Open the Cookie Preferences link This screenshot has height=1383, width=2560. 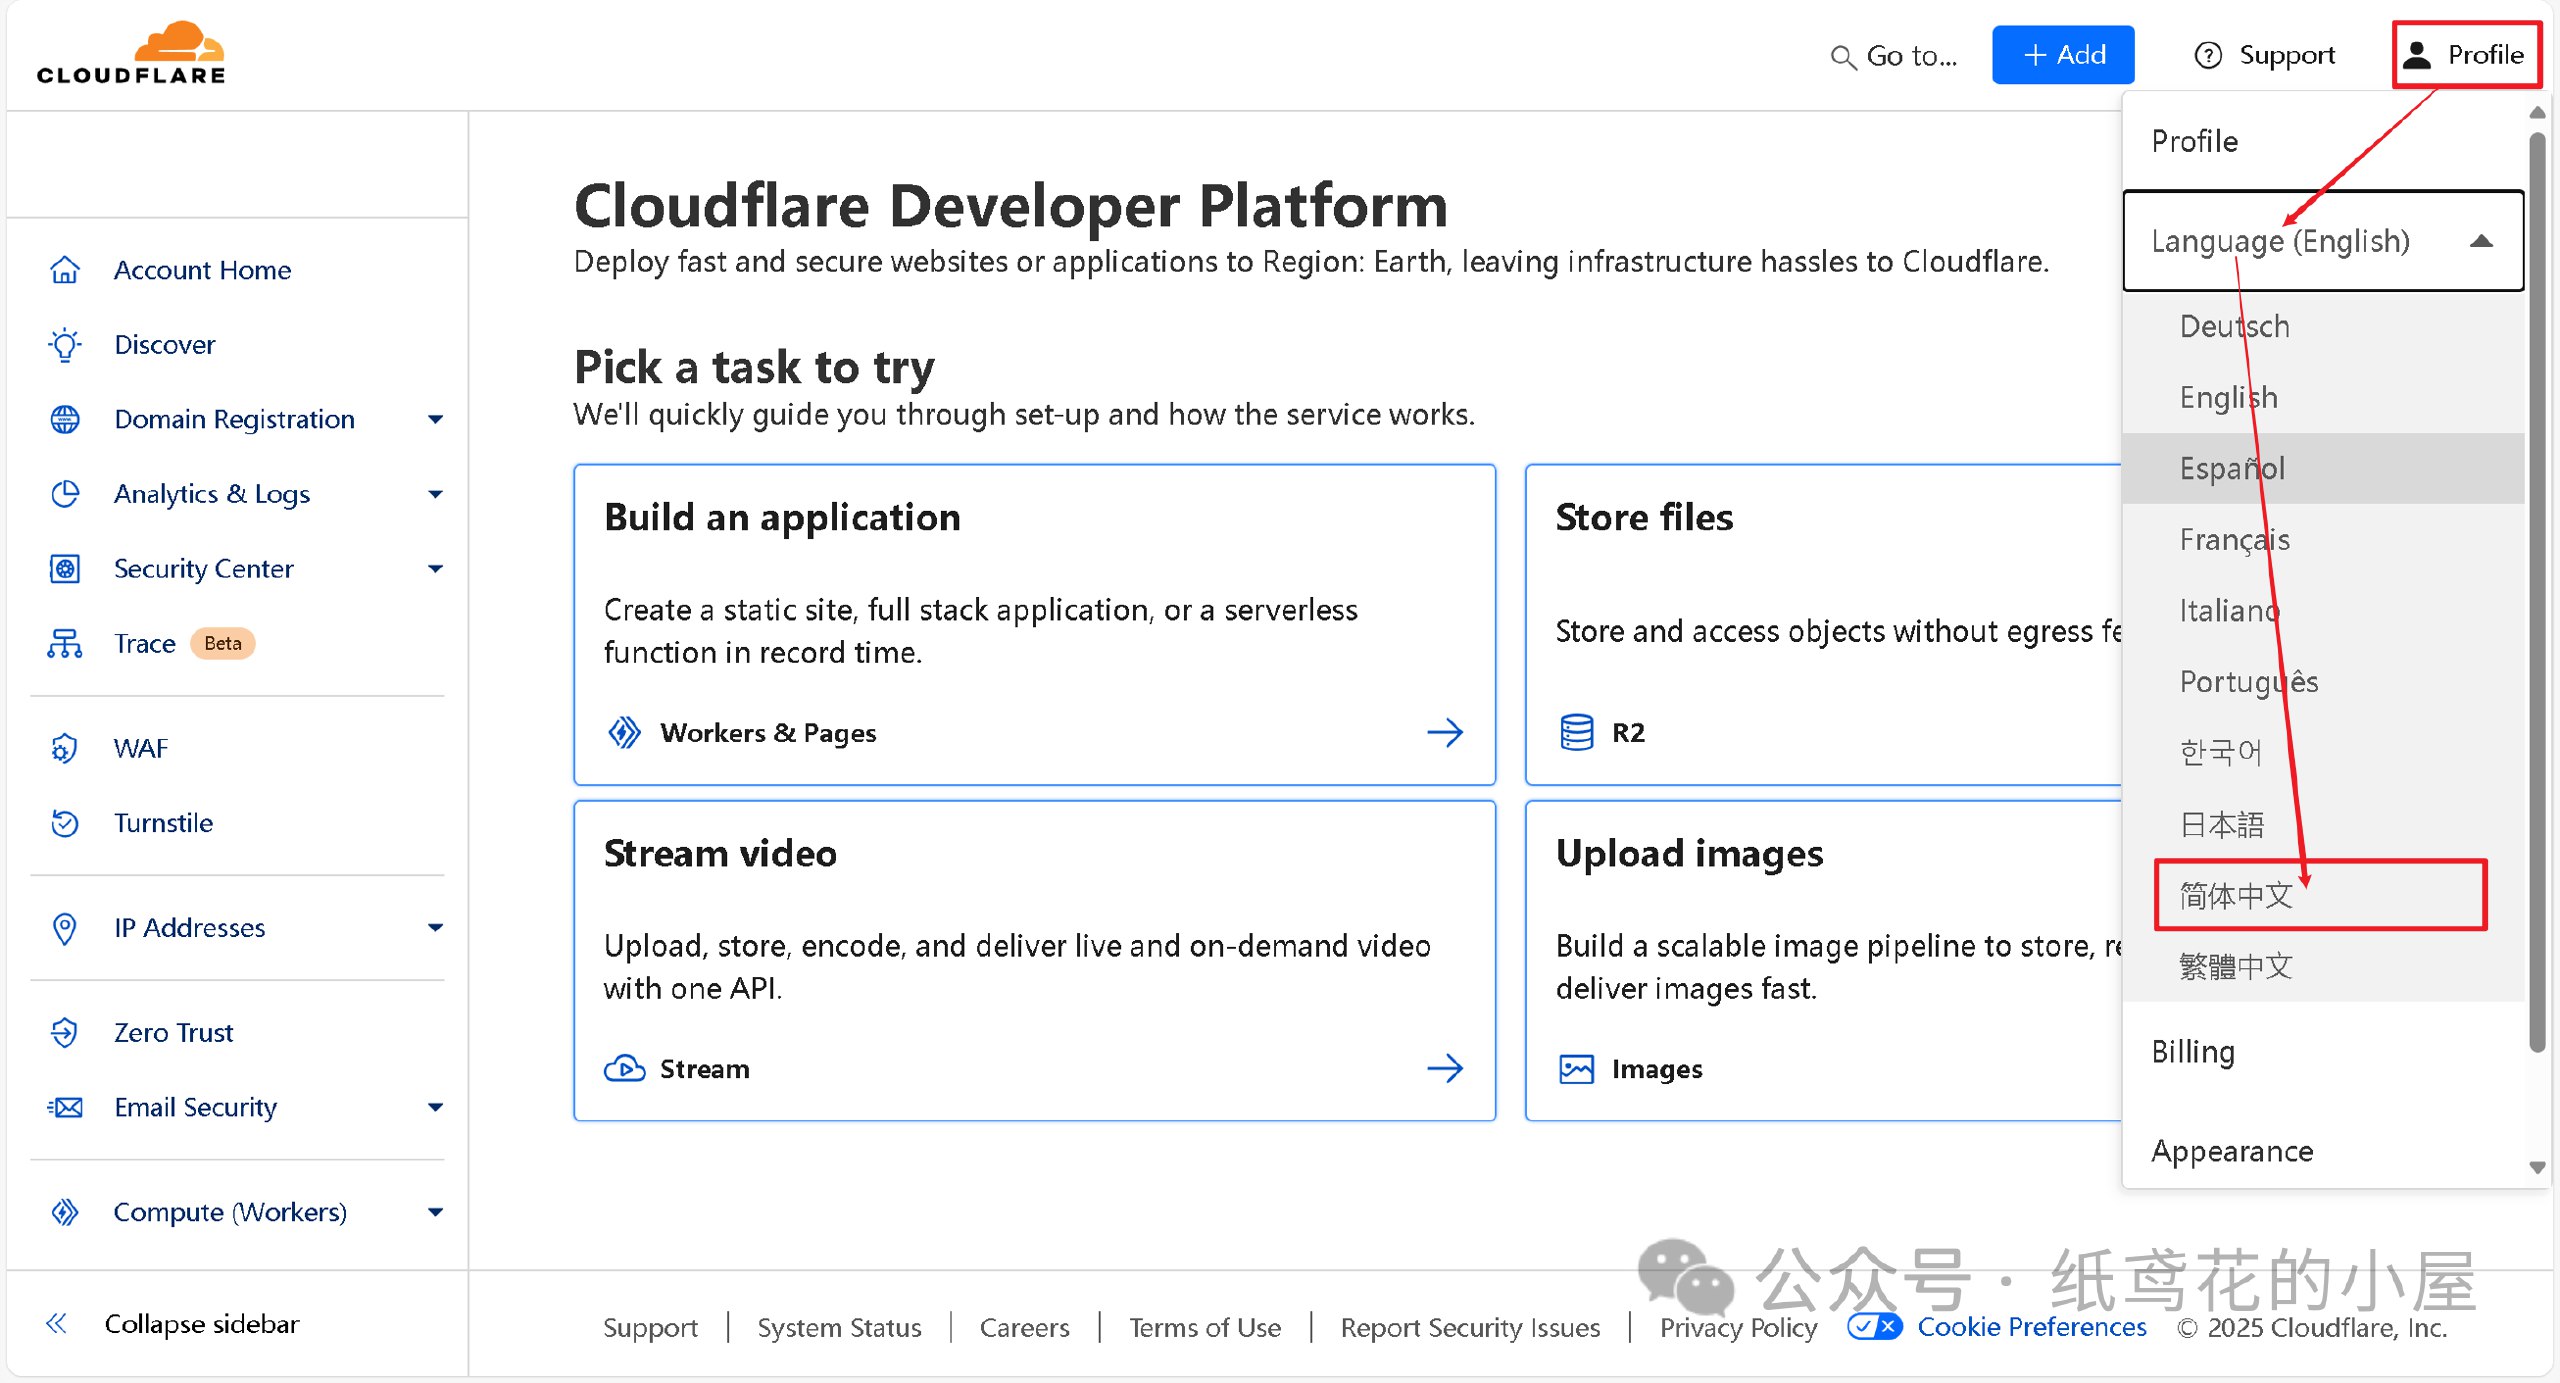[x=2032, y=1327]
